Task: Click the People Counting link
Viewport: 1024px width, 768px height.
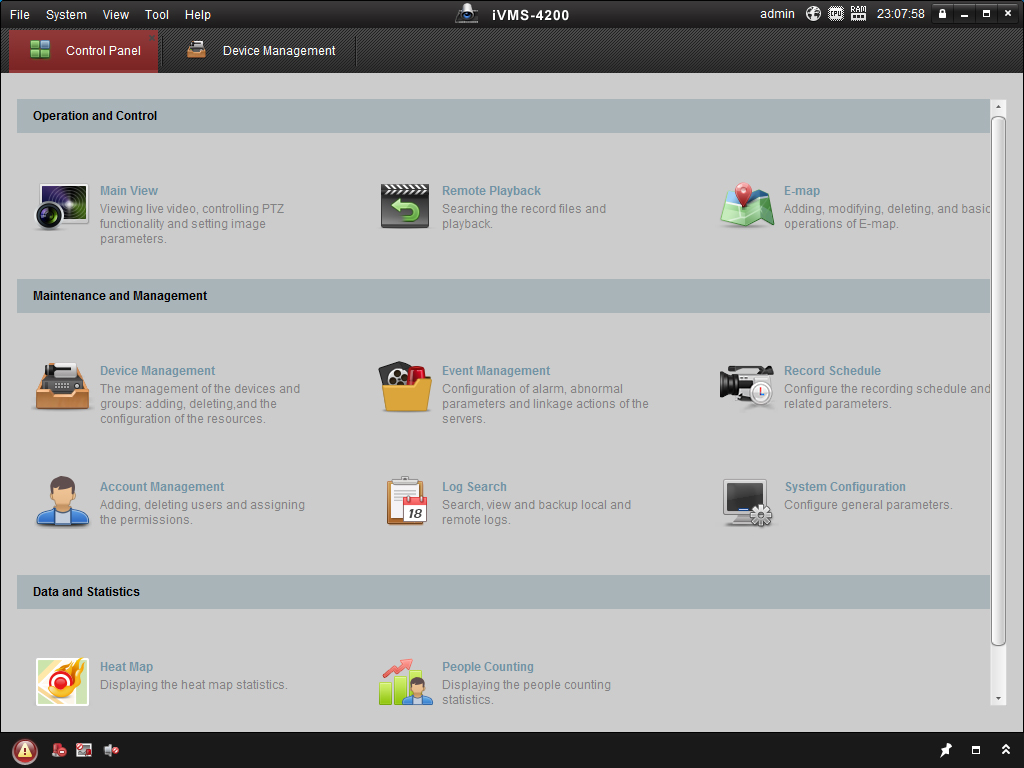Action: (x=488, y=667)
